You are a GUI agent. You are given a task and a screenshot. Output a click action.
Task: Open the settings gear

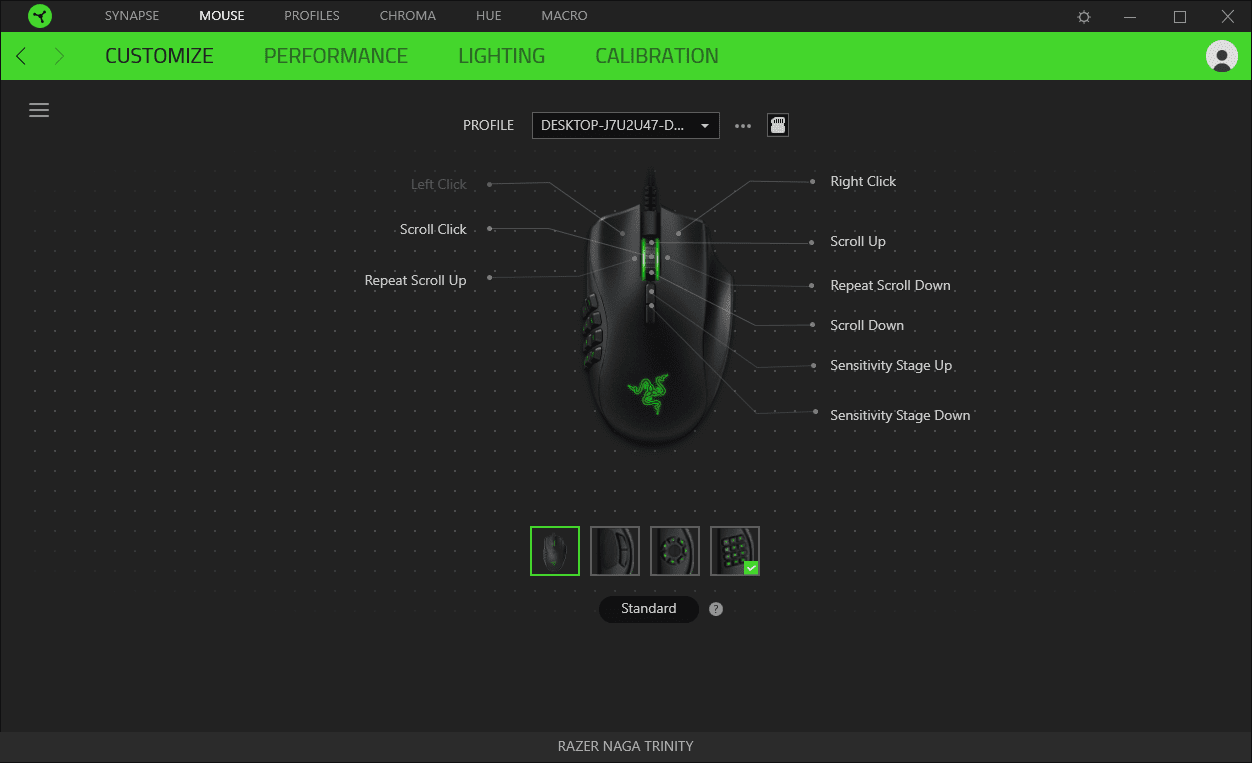[x=1084, y=17]
